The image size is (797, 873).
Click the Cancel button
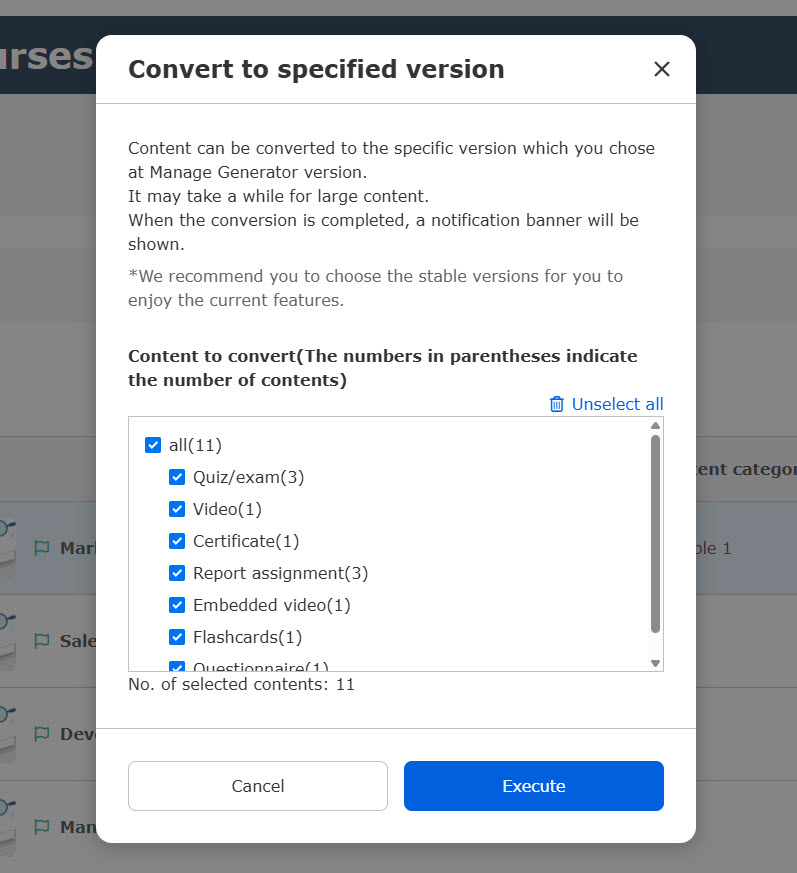click(x=258, y=786)
